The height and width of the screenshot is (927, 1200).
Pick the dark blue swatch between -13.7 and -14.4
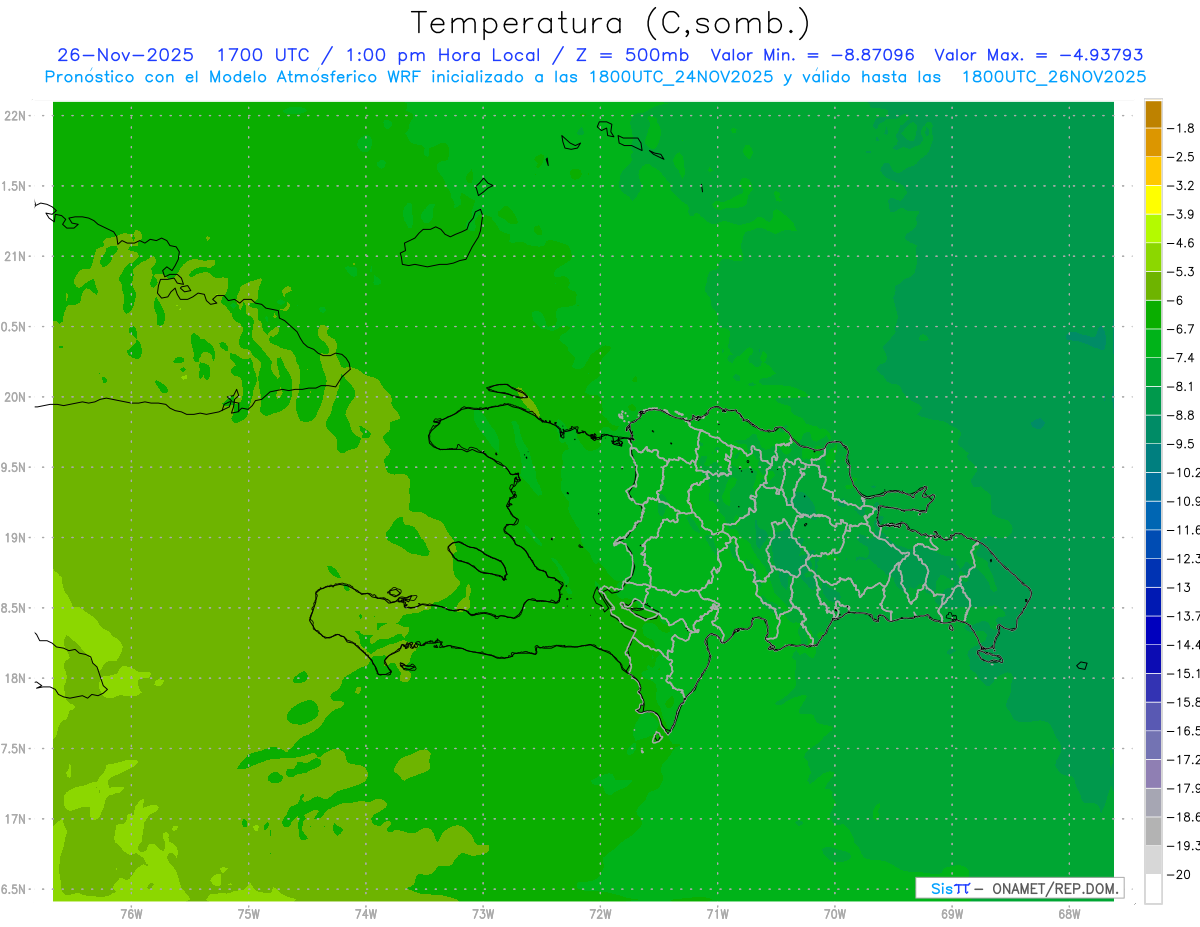pyautogui.click(x=1153, y=630)
